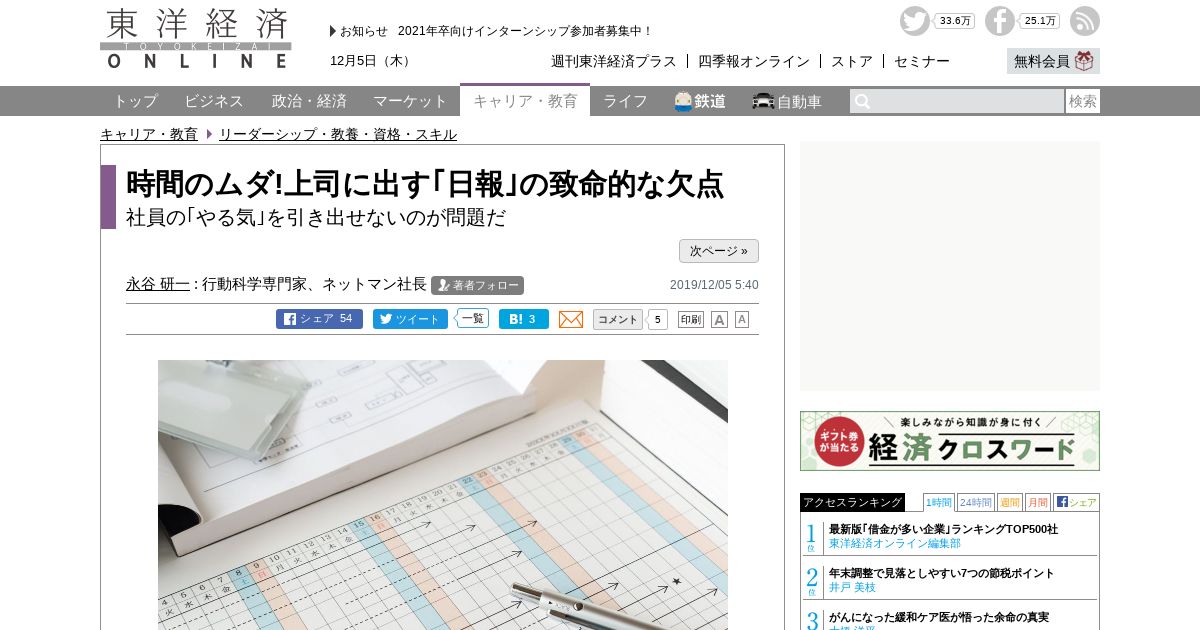Focus the site search field
Image resolution: width=1200 pixels, height=630 pixels.
tap(957, 101)
